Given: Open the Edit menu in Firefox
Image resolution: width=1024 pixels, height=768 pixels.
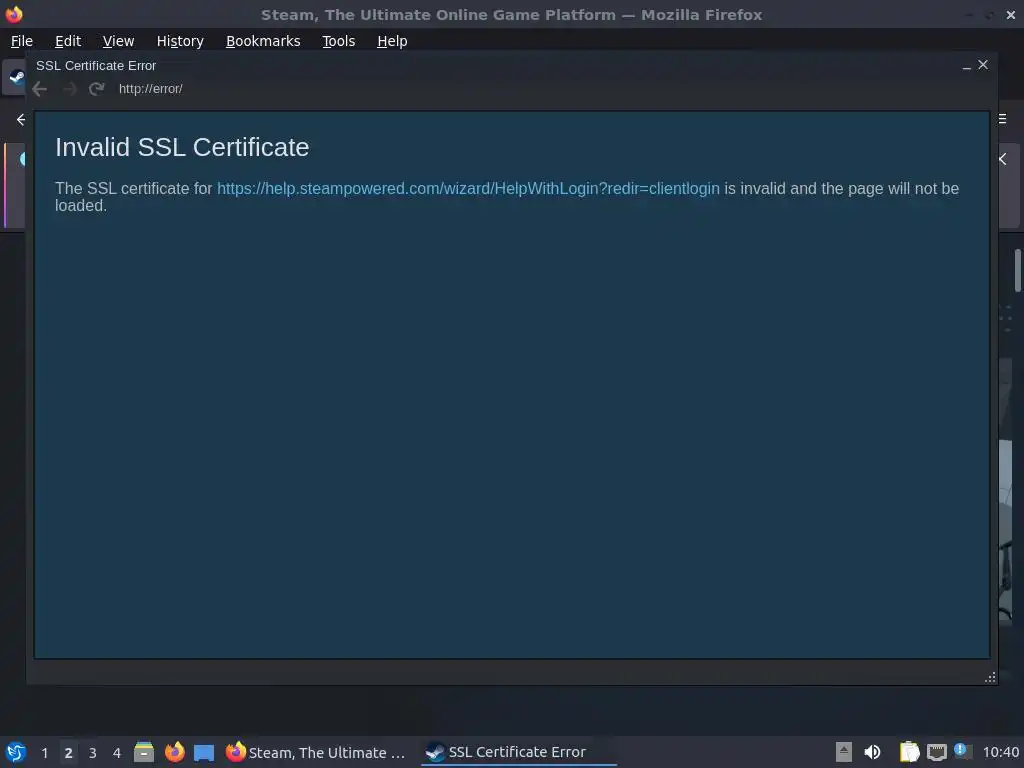Looking at the screenshot, I should [x=68, y=41].
